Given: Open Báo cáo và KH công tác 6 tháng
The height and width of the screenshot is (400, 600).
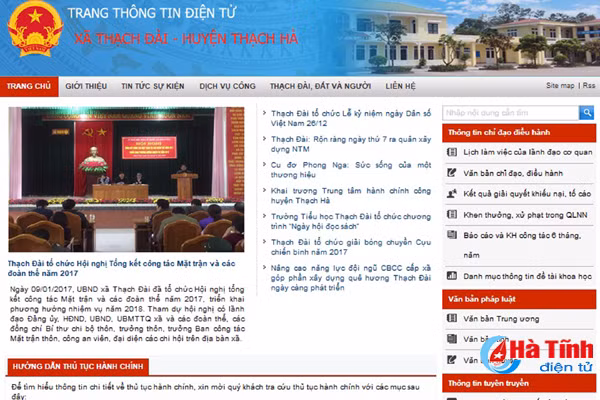Looking at the screenshot, I should (522, 245).
